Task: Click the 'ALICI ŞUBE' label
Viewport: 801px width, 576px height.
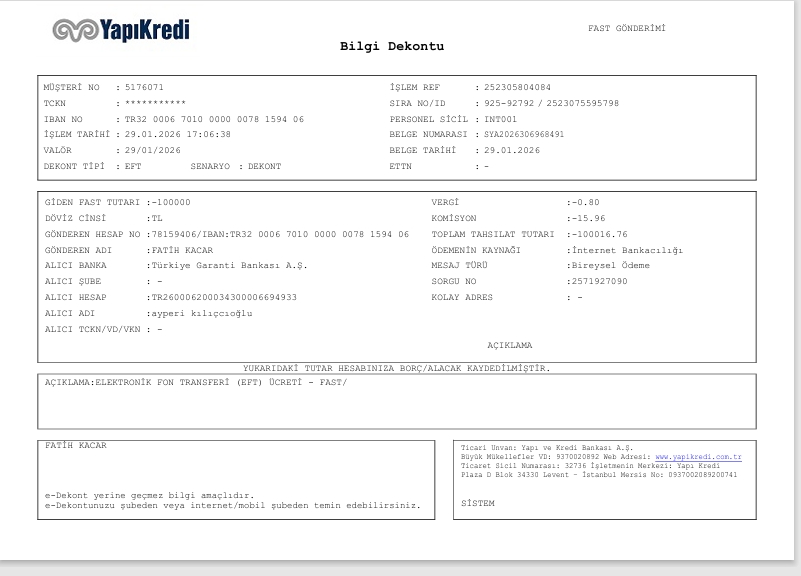Action: (73, 281)
